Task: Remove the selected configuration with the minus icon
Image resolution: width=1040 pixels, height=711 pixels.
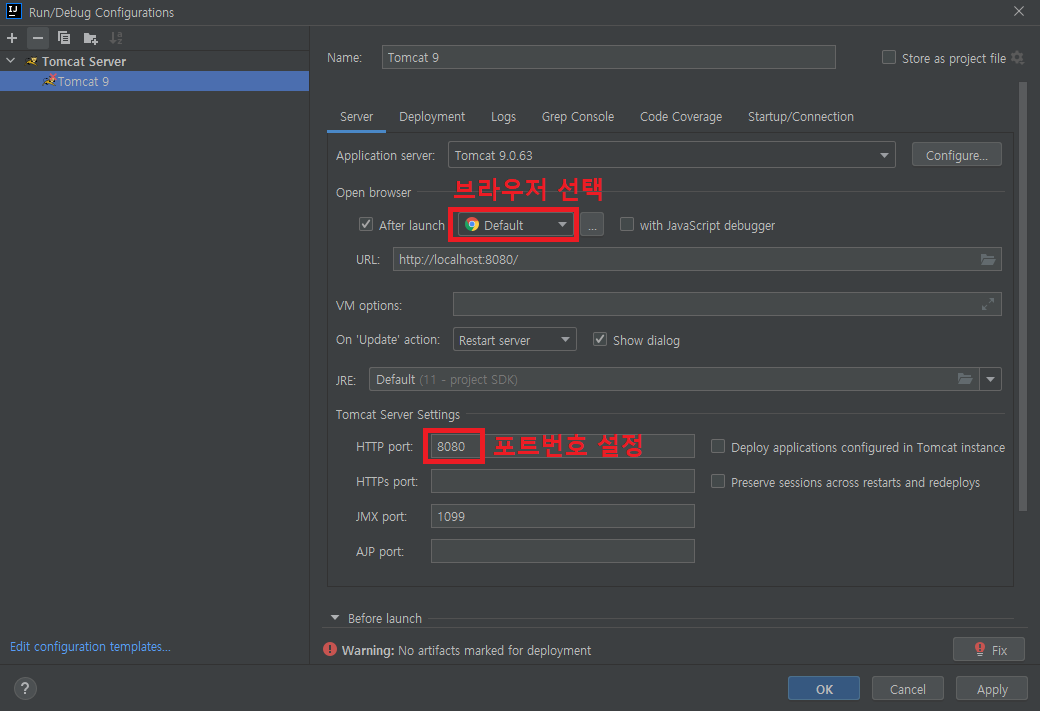Action: pyautogui.click(x=38, y=38)
